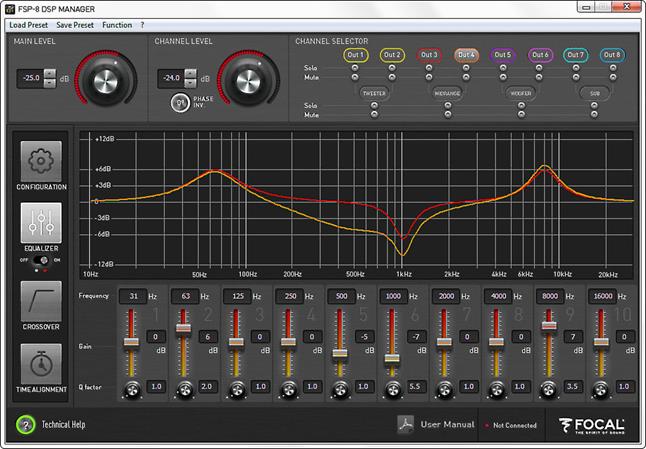Decrease Main Level with down arrow
Viewport: 646px width, 449px height.
tap(50, 83)
